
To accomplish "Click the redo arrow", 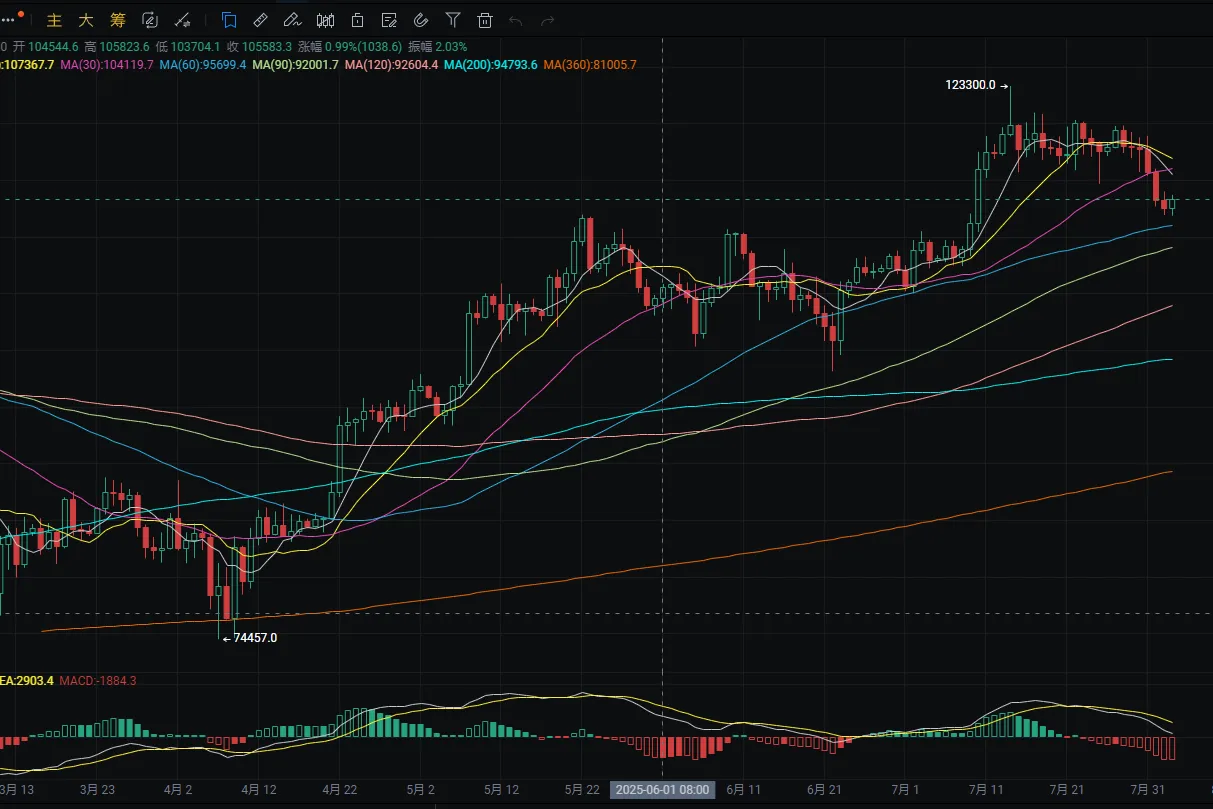I will click(547, 20).
